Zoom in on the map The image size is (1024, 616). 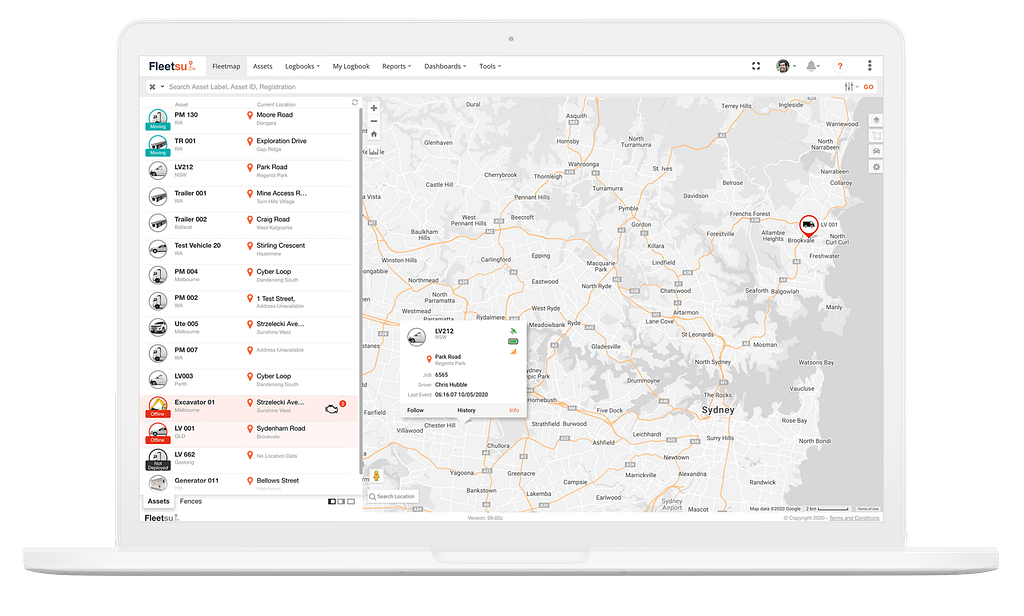374,108
